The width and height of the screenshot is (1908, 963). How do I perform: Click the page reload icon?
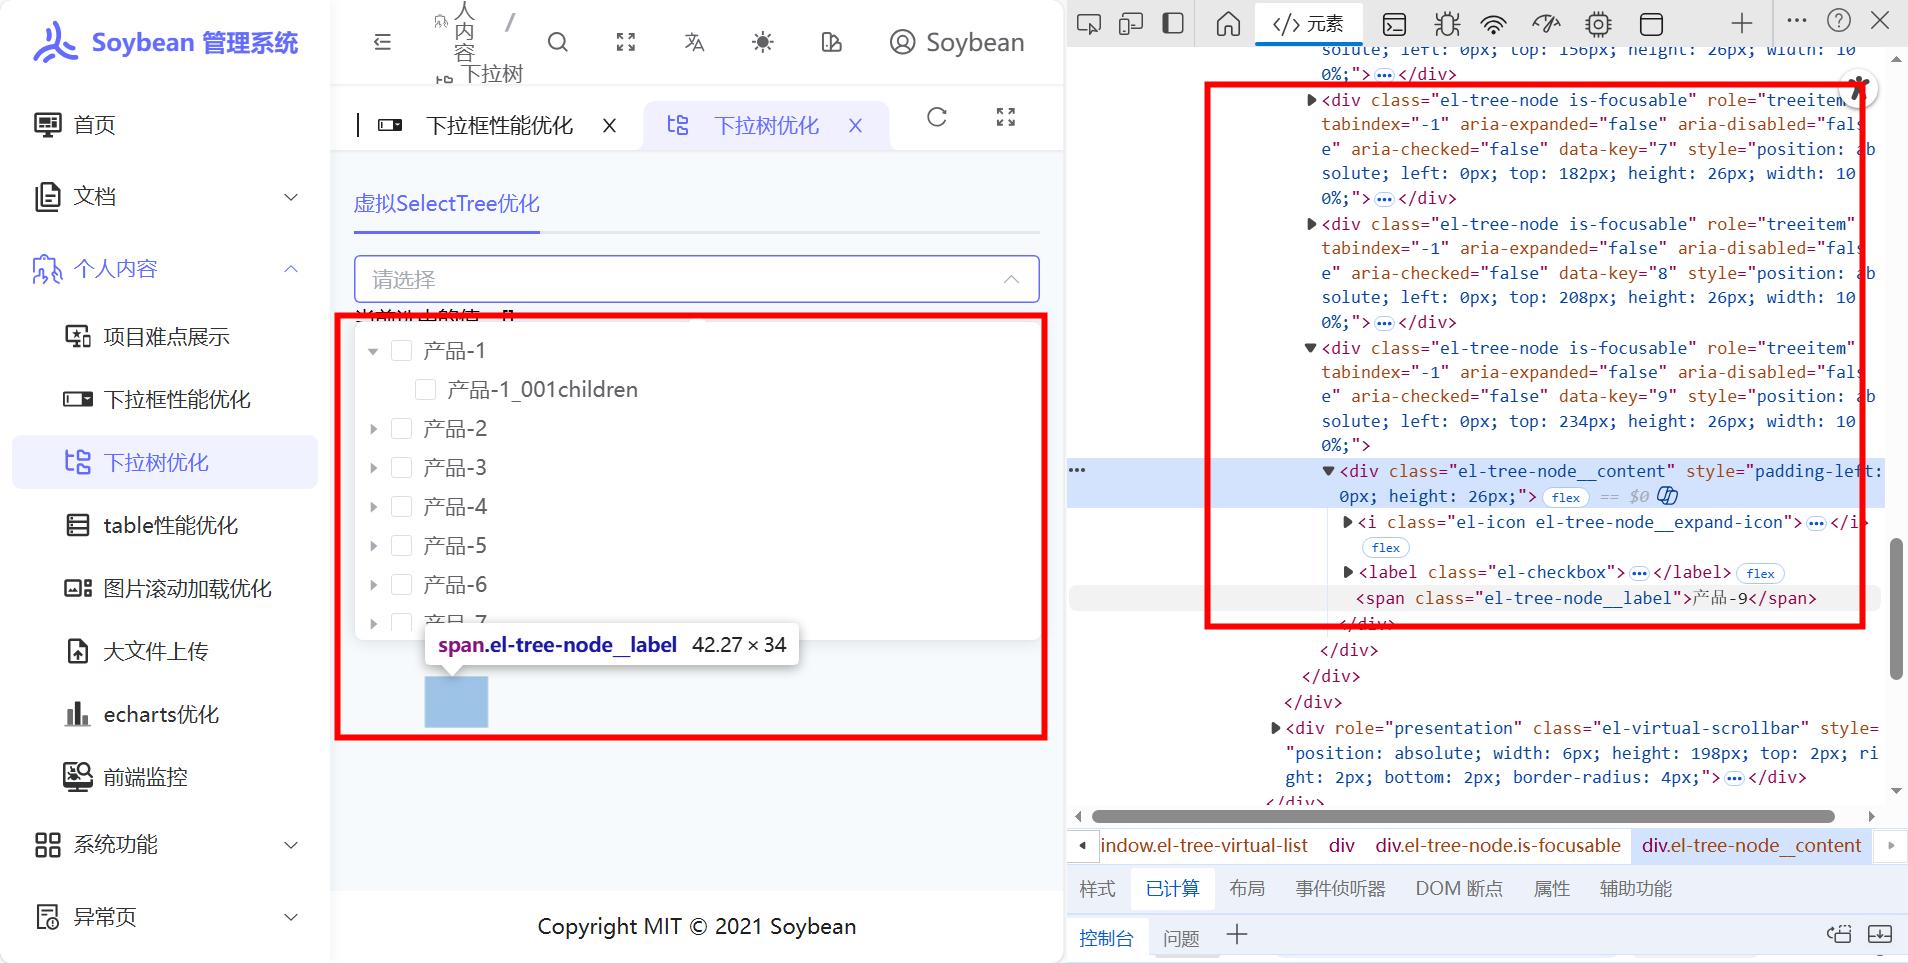(x=936, y=118)
